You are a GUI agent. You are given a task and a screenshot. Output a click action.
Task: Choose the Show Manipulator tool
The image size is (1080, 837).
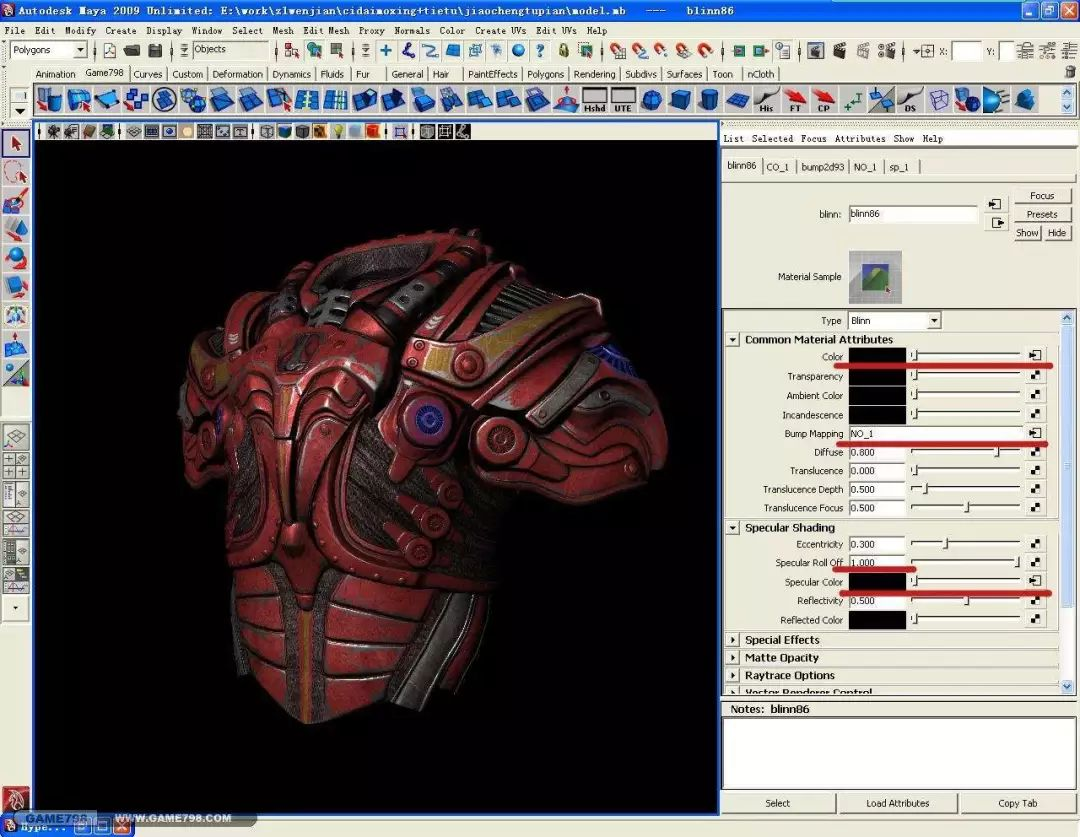16,373
